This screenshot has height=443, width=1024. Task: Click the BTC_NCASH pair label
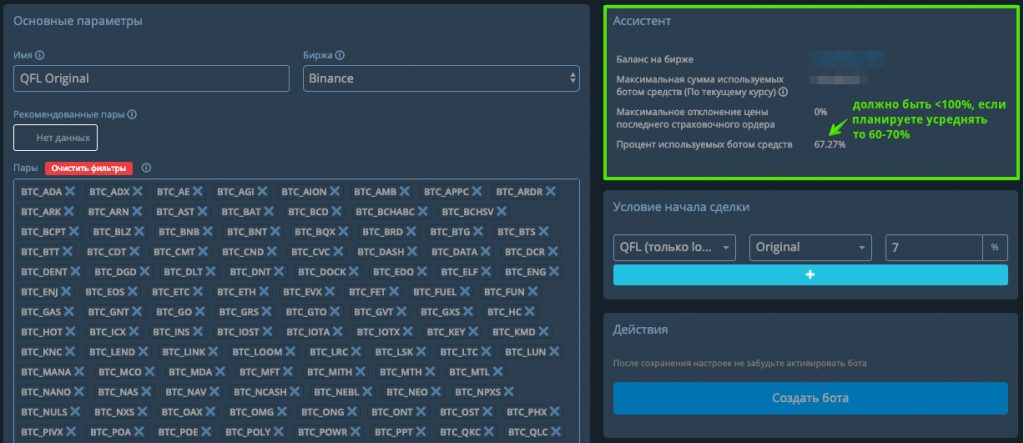pos(261,392)
